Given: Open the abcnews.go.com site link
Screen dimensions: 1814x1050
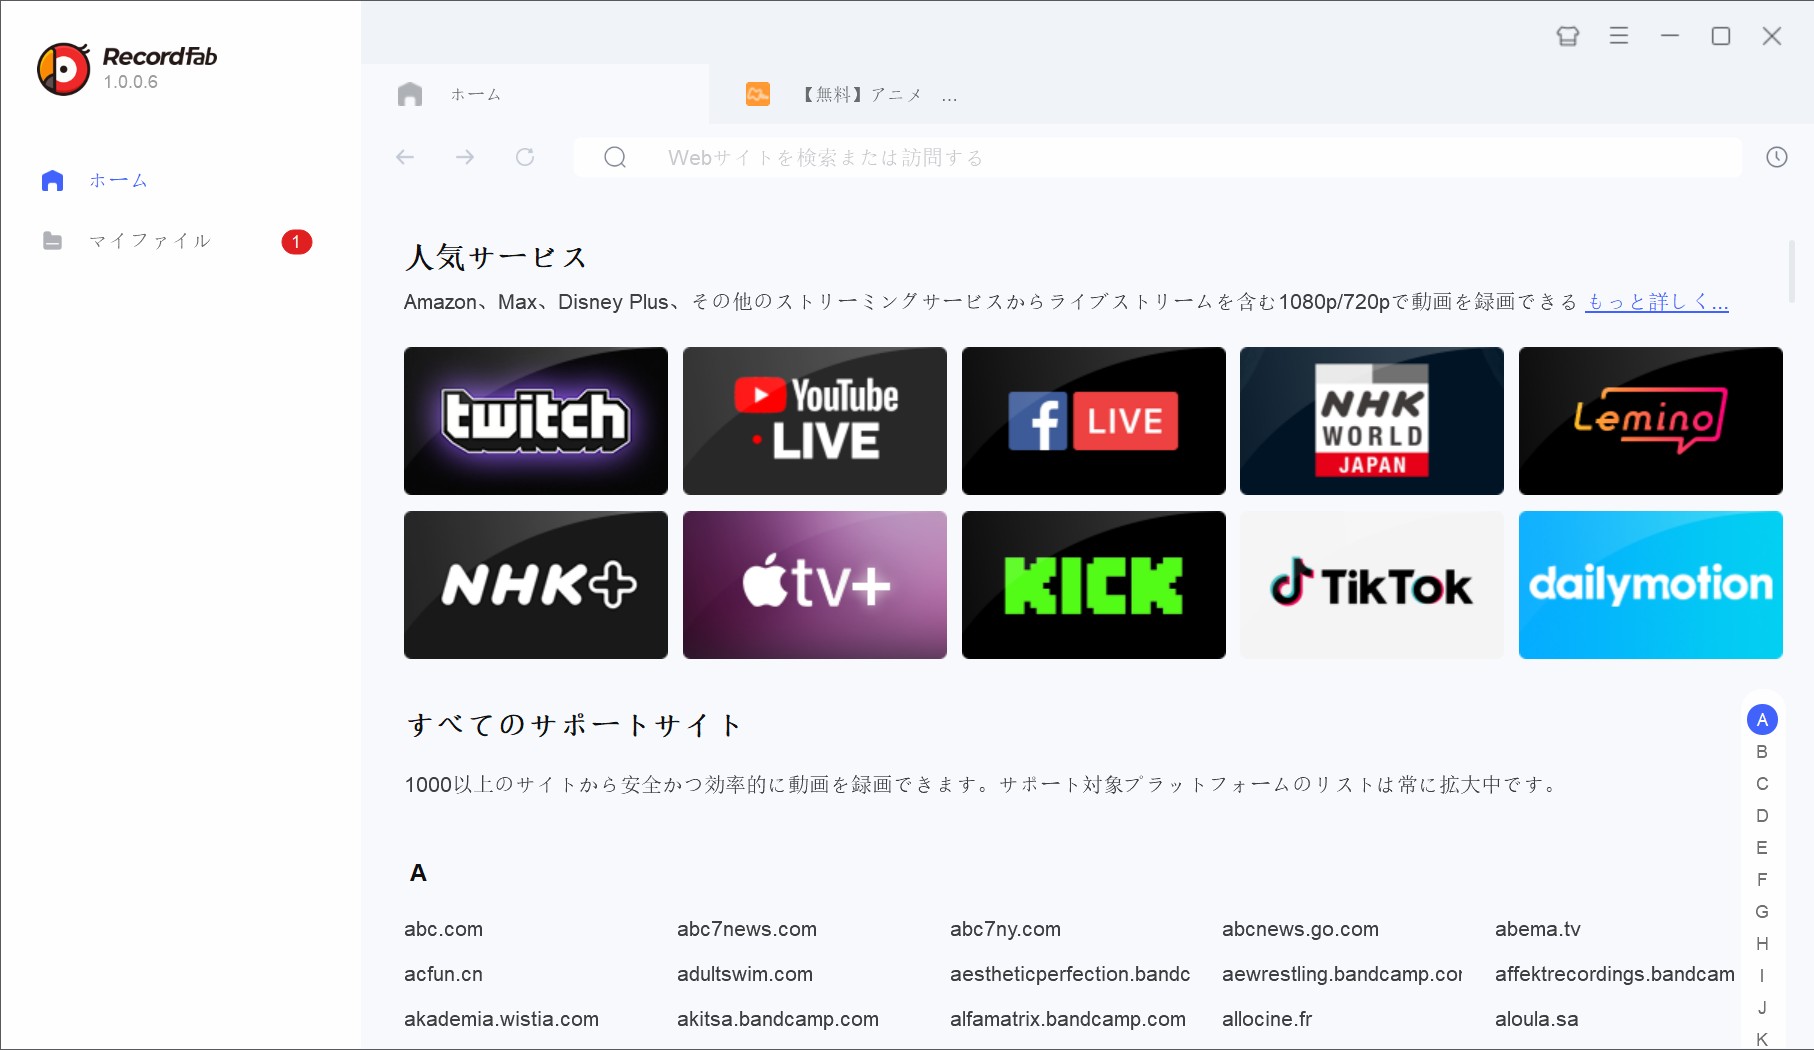Looking at the screenshot, I should pyautogui.click(x=1300, y=929).
